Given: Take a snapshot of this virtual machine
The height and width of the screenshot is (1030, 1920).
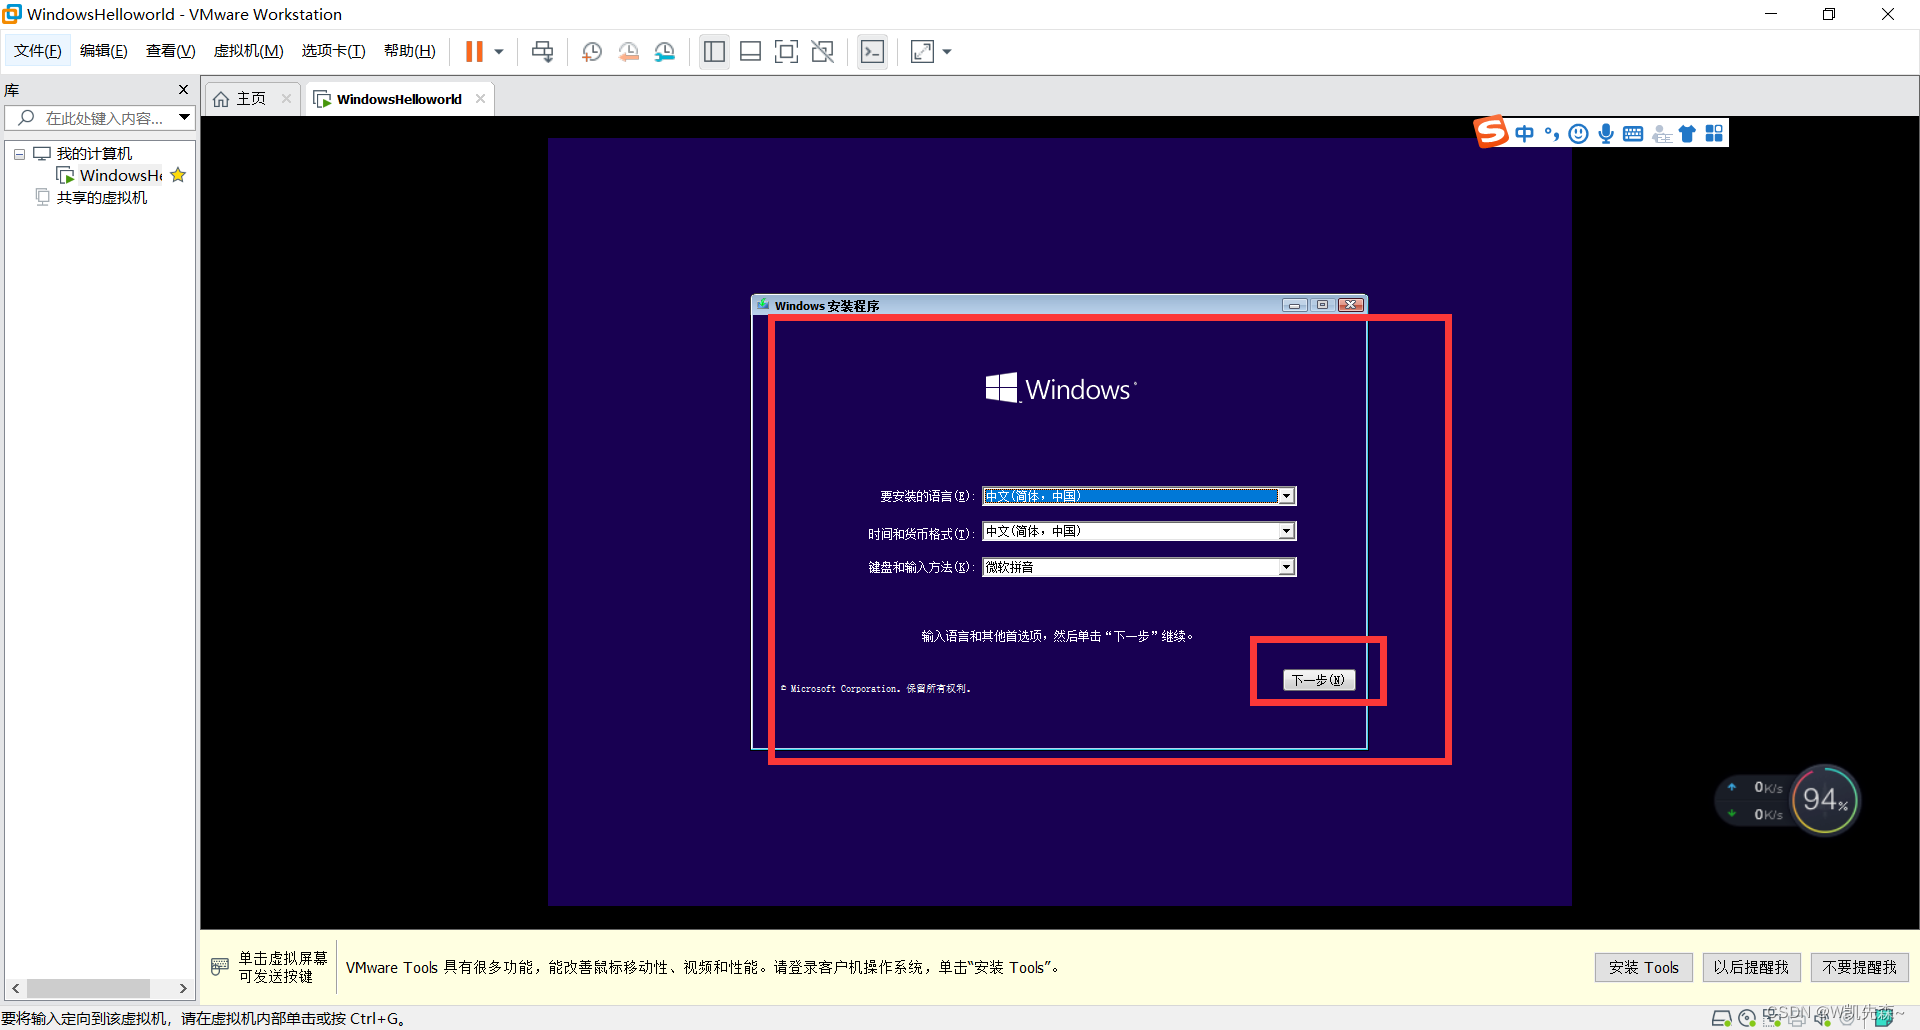Looking at the screenshot, I should pos(592,51).
